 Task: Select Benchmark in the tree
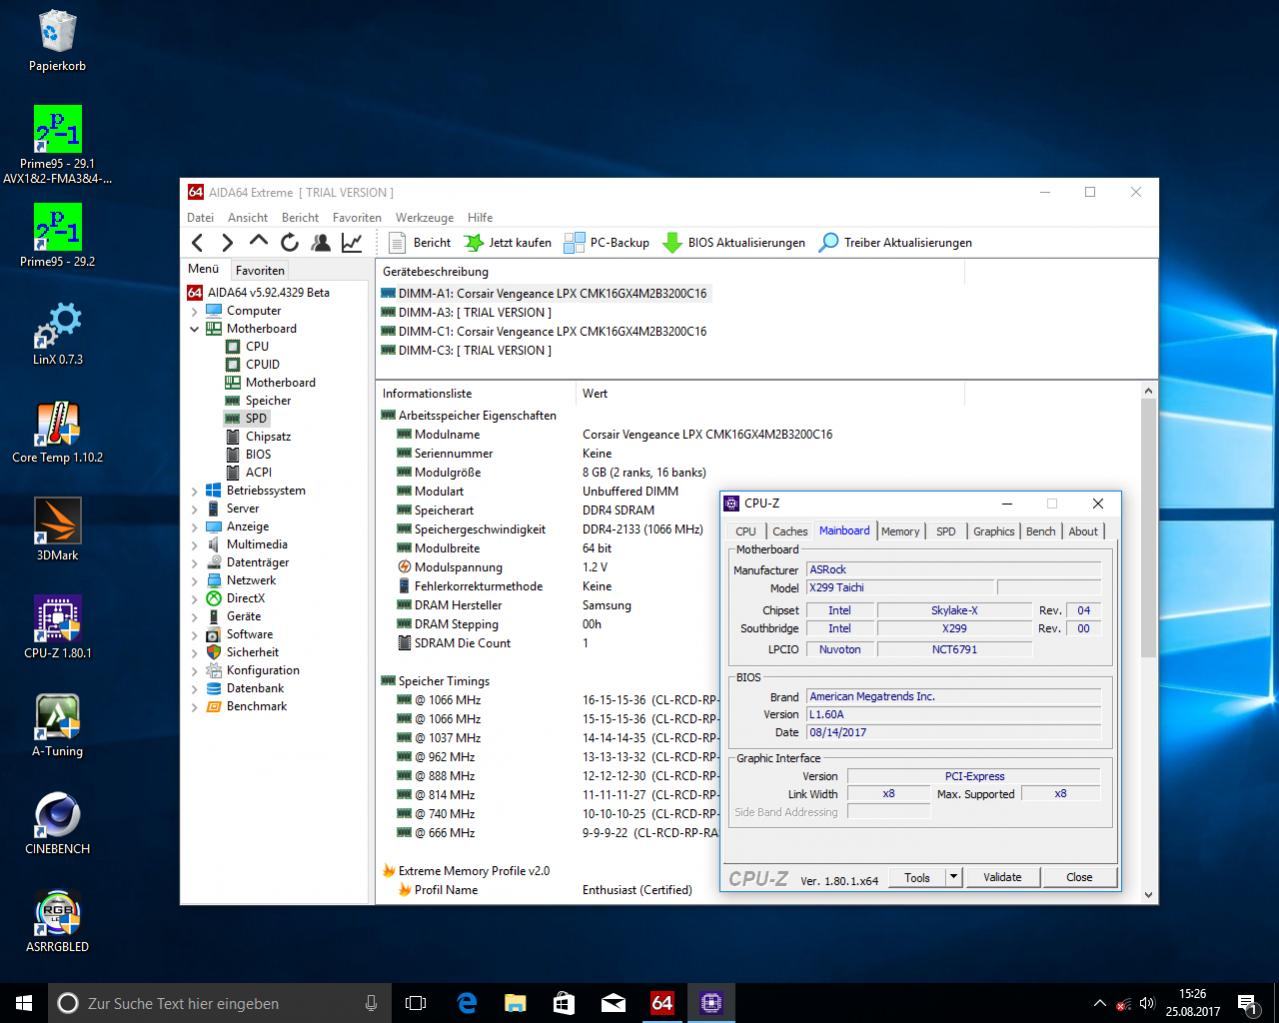(x=246, y=706)
